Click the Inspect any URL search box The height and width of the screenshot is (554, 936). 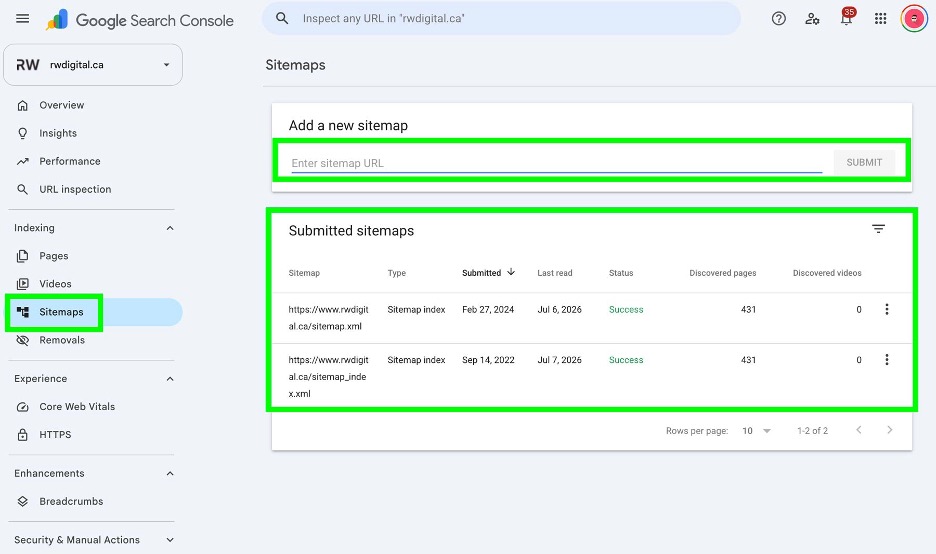tap(501, 19)
